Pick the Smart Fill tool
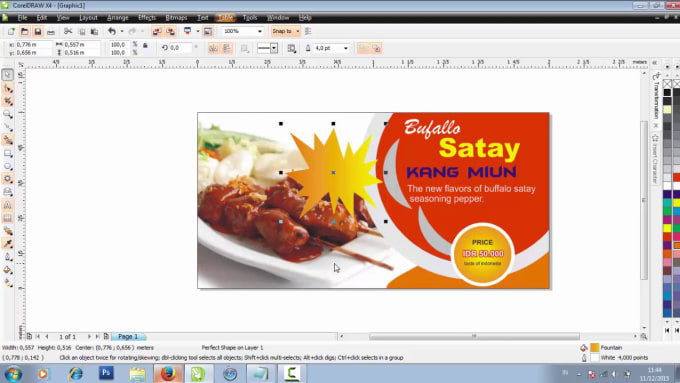Viewport: 680px width, 383px height. click(7, 140)
